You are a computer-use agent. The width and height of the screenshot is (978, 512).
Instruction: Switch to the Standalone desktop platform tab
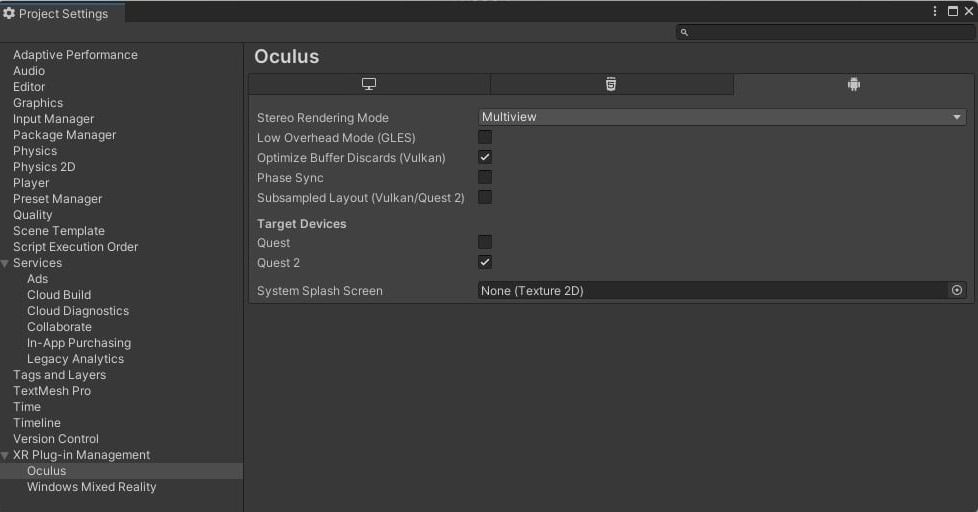coord(369,84)
